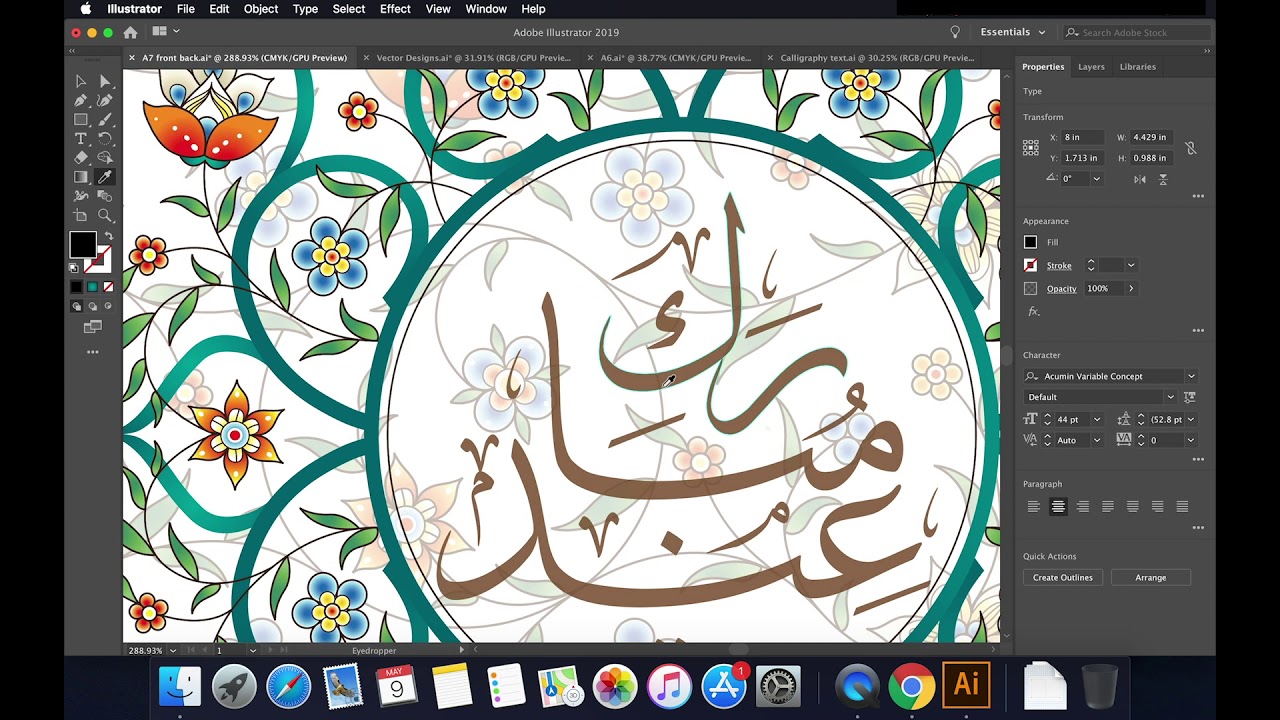
Task: Reset to default fill and stroke
Action: coord(74,268)
